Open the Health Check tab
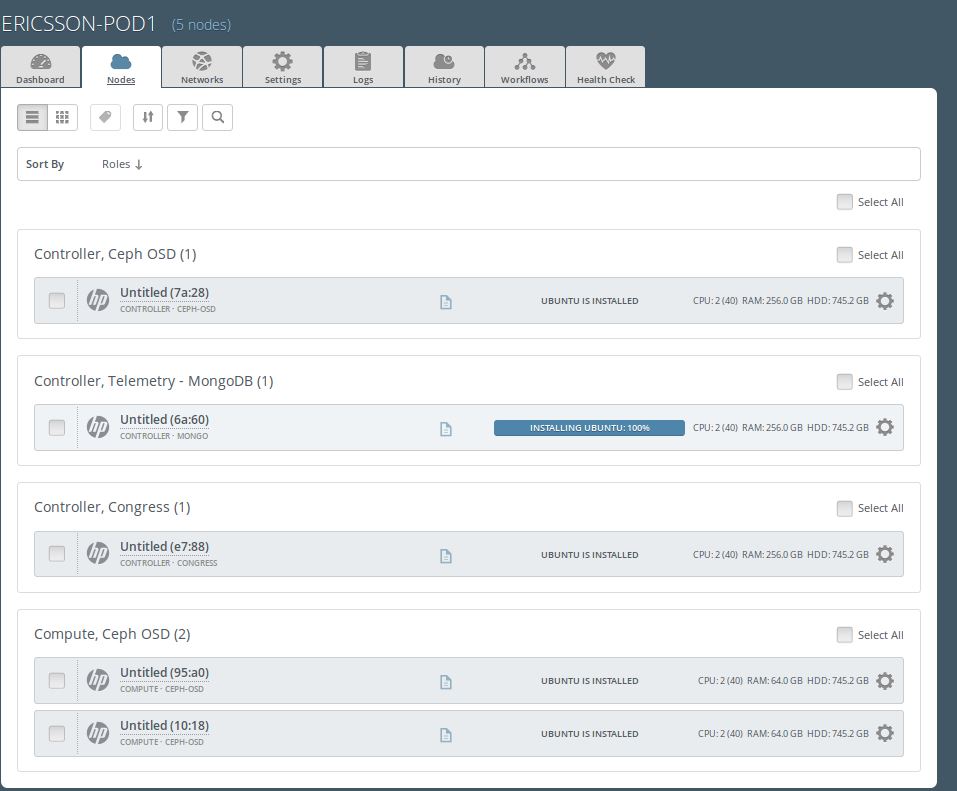 (605, 67)
